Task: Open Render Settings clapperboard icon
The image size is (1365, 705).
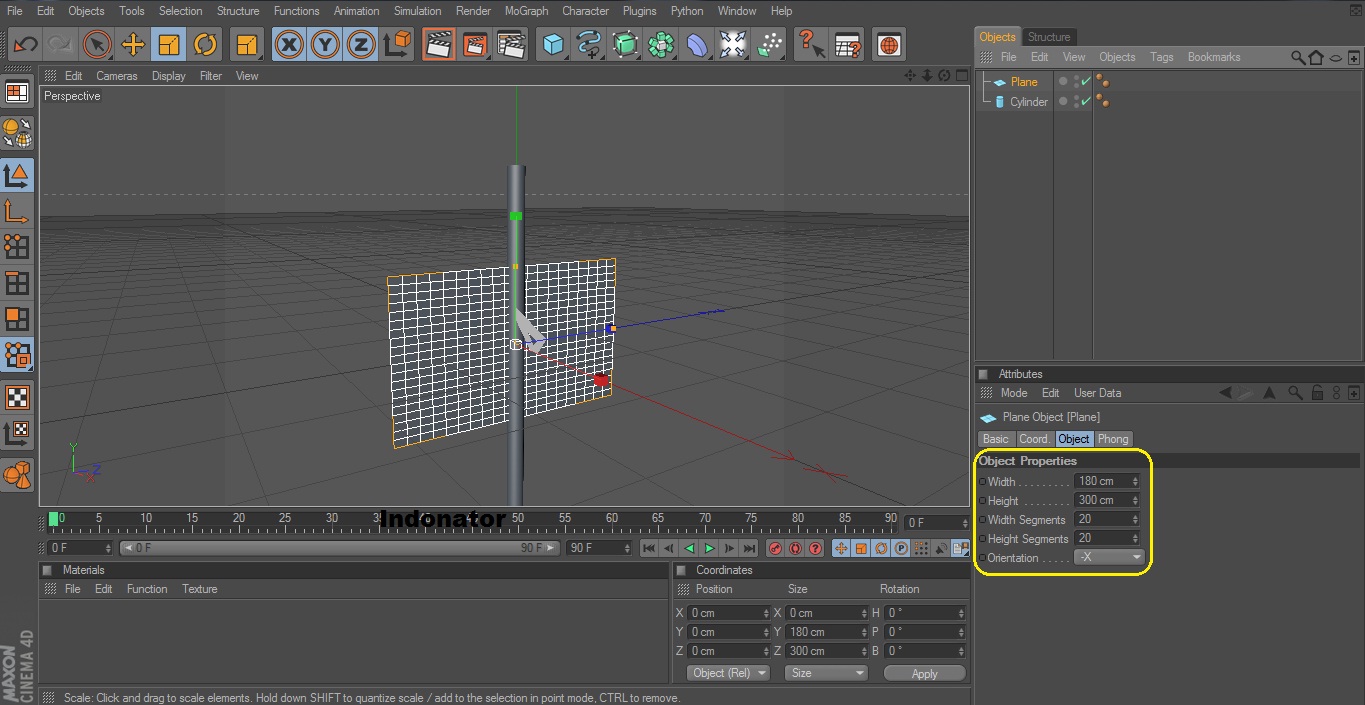Action: [x=510, y=44]
